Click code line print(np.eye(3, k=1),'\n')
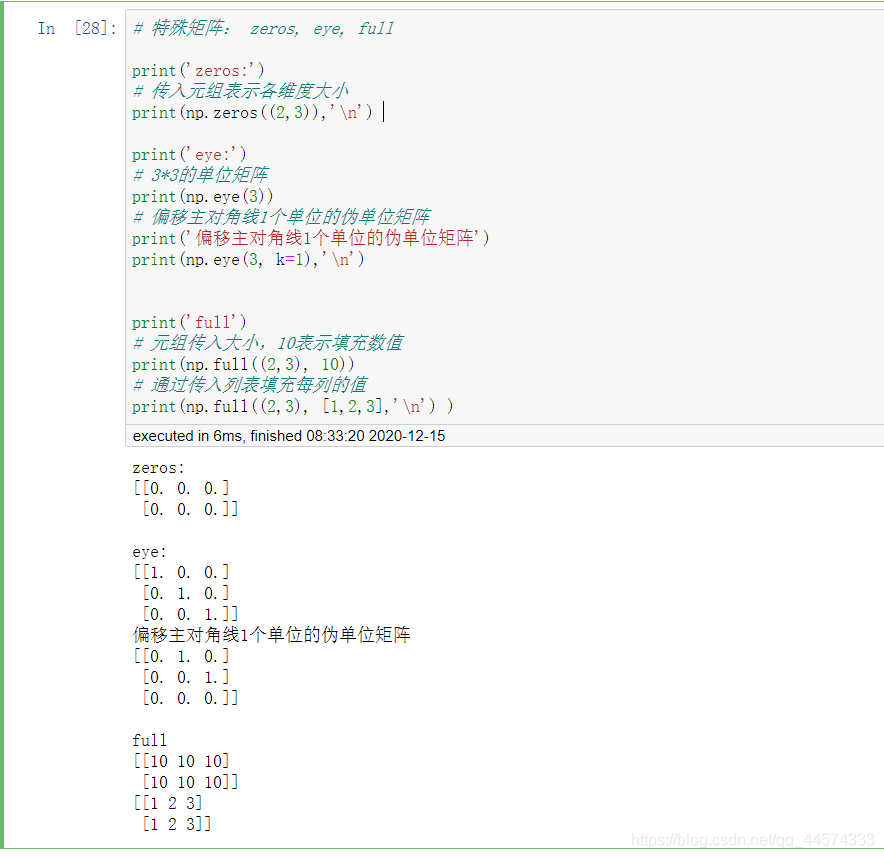The image size is (884, 858). click(x=248, y=259)
